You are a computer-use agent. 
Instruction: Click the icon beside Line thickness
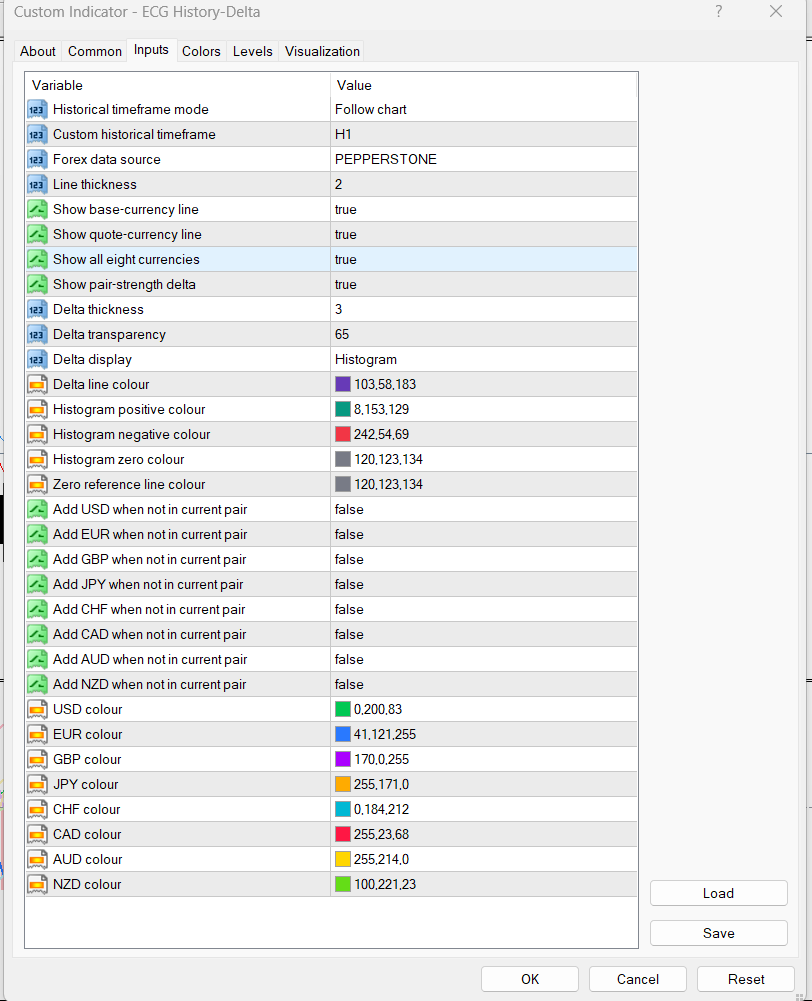[37, 184]
